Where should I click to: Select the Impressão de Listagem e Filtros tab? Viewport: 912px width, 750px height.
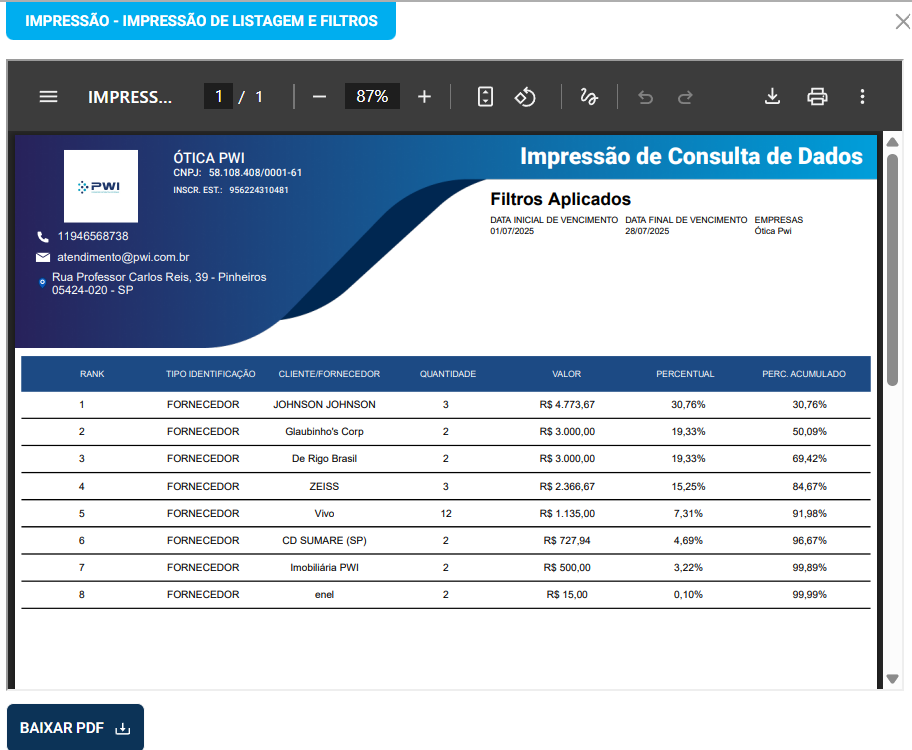[x=201, y=21]
